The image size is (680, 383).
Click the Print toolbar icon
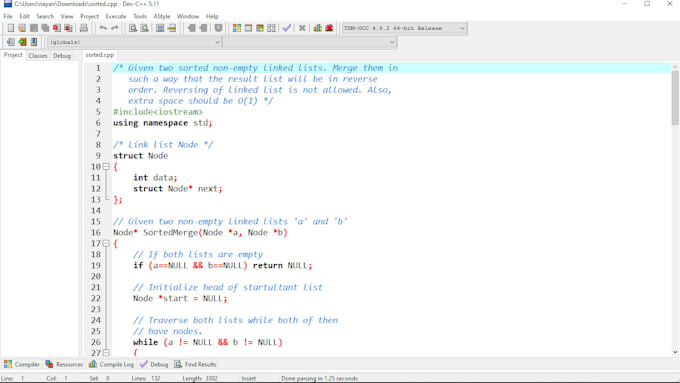click(84, 28)
